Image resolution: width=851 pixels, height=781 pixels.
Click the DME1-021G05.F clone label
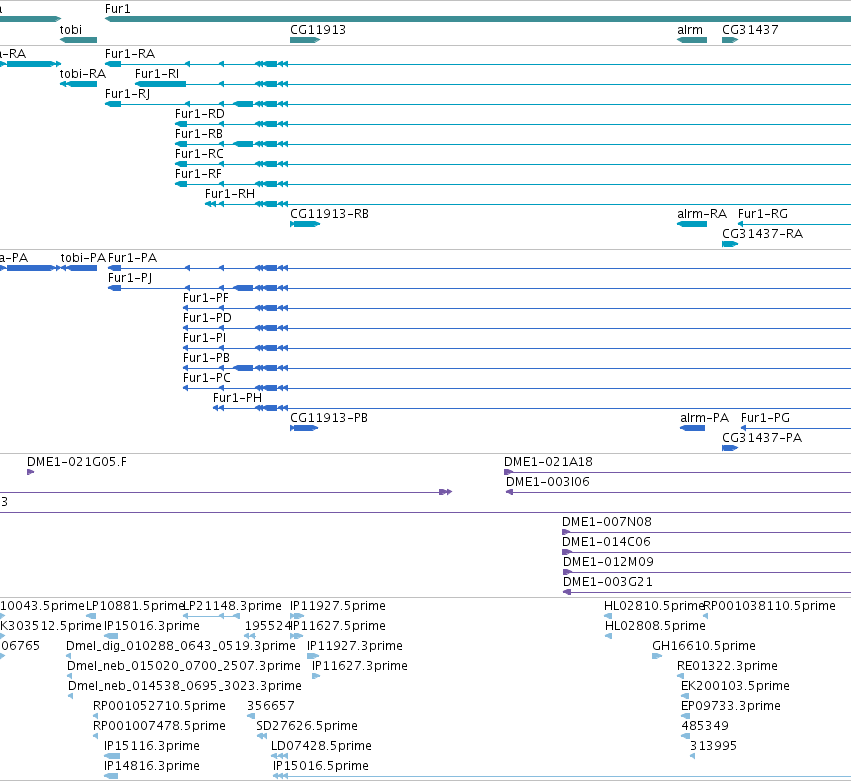pyautogui.click(x=77, y=462)
